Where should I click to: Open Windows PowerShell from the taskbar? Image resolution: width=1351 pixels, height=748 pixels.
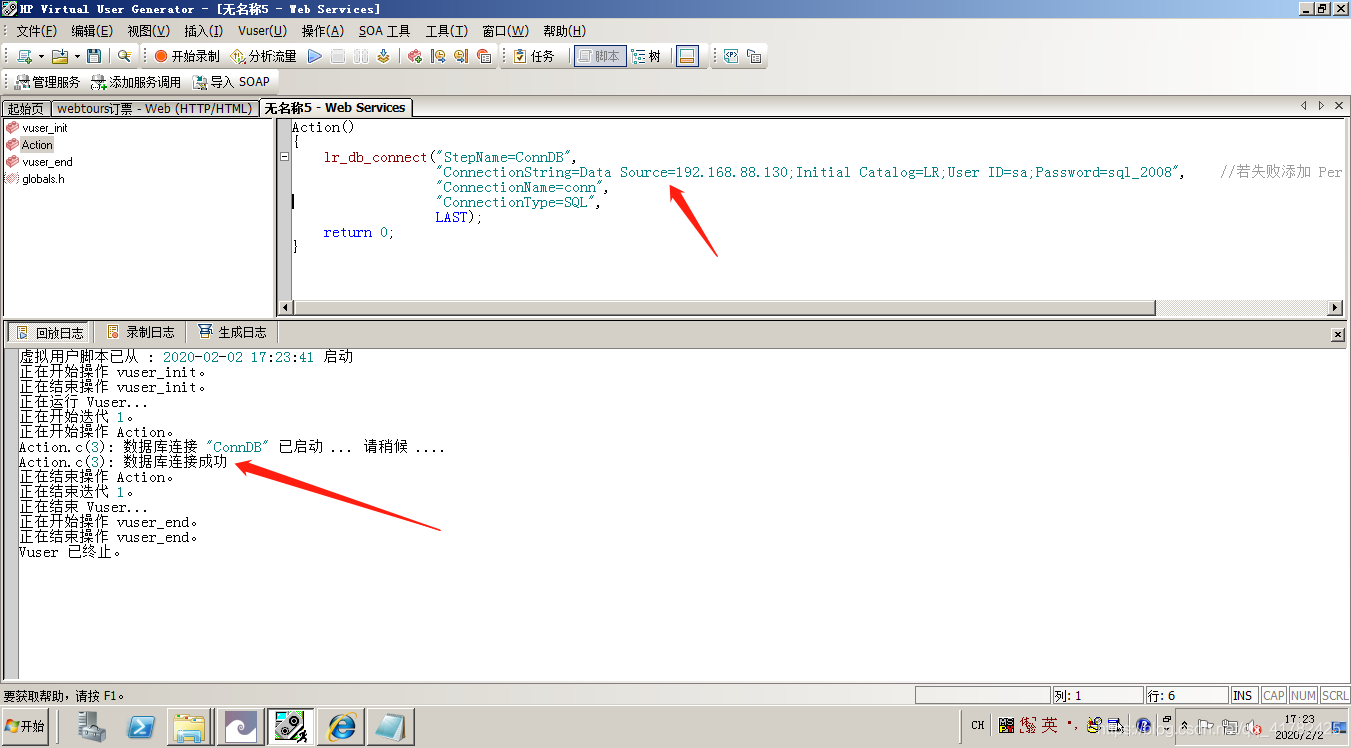140,727
